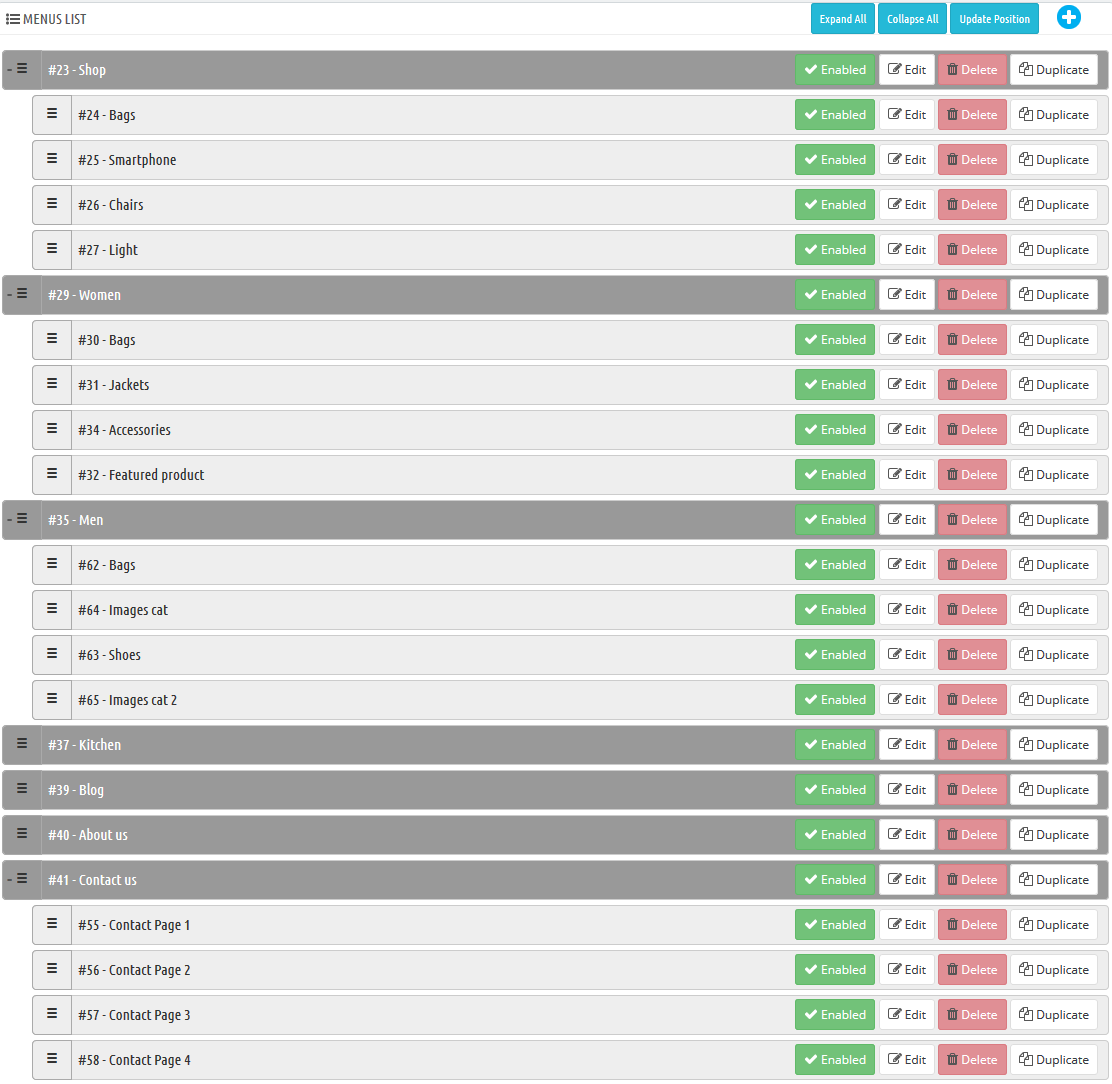
Task: Toggle Enabled status for #34 Accessories
Action: tap(834, 430)
